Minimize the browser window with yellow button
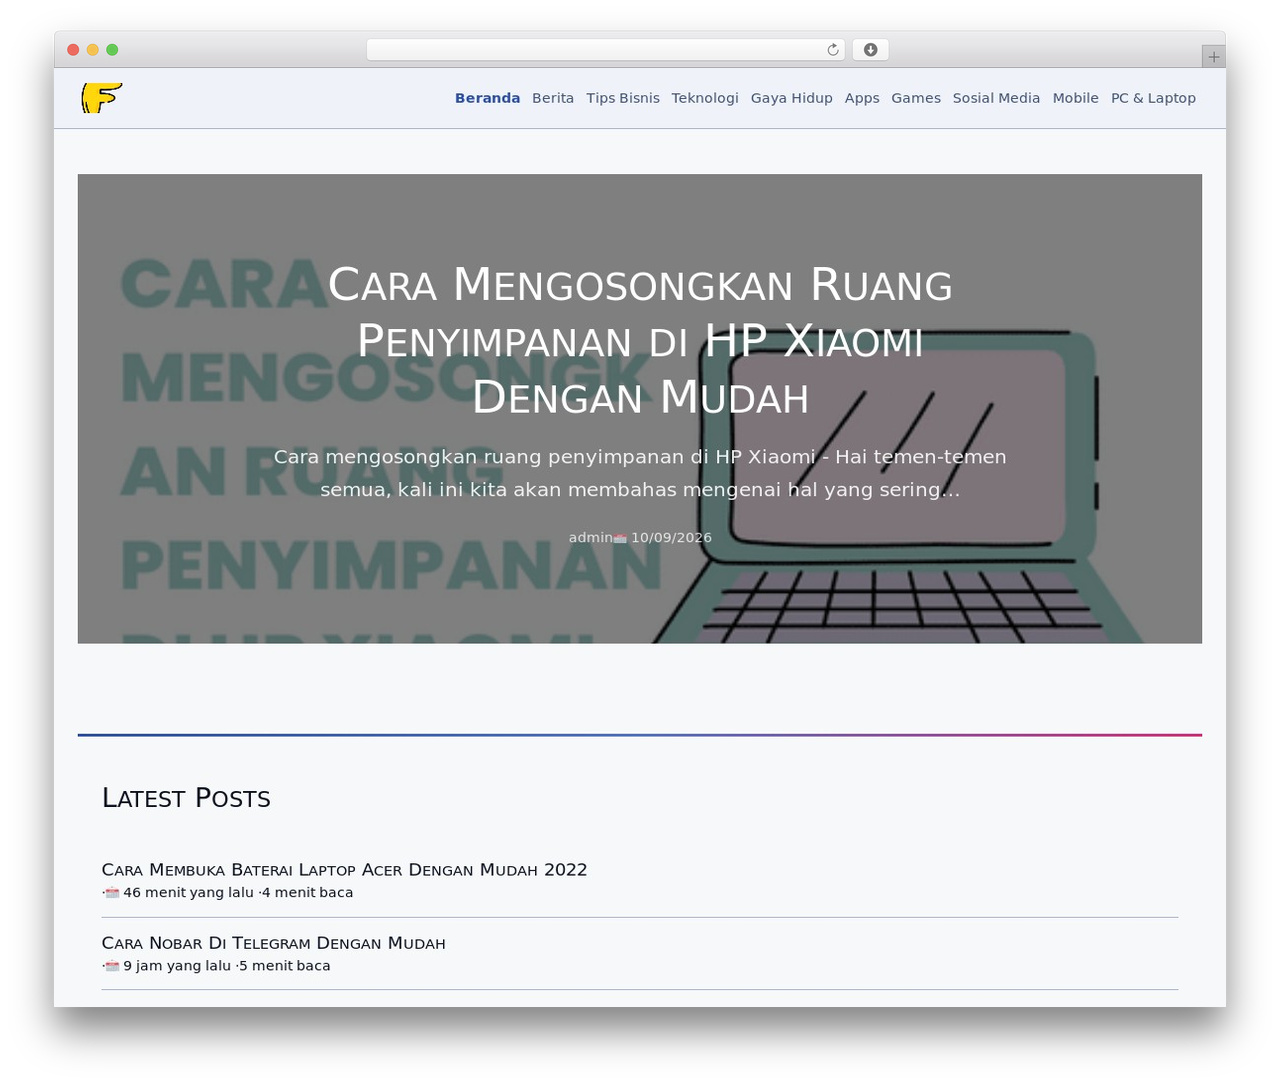Screen dimensions: 1280x1084 (93, 50)
